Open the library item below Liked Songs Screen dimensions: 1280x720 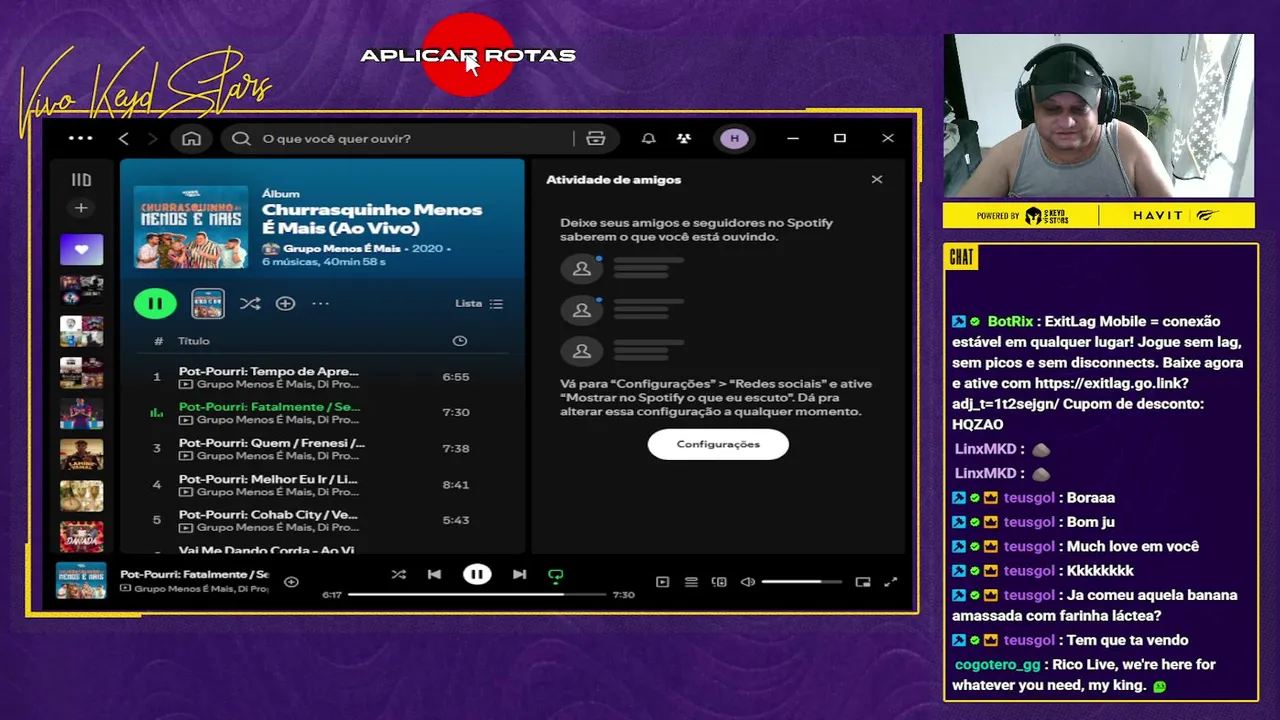coord(81,290)
